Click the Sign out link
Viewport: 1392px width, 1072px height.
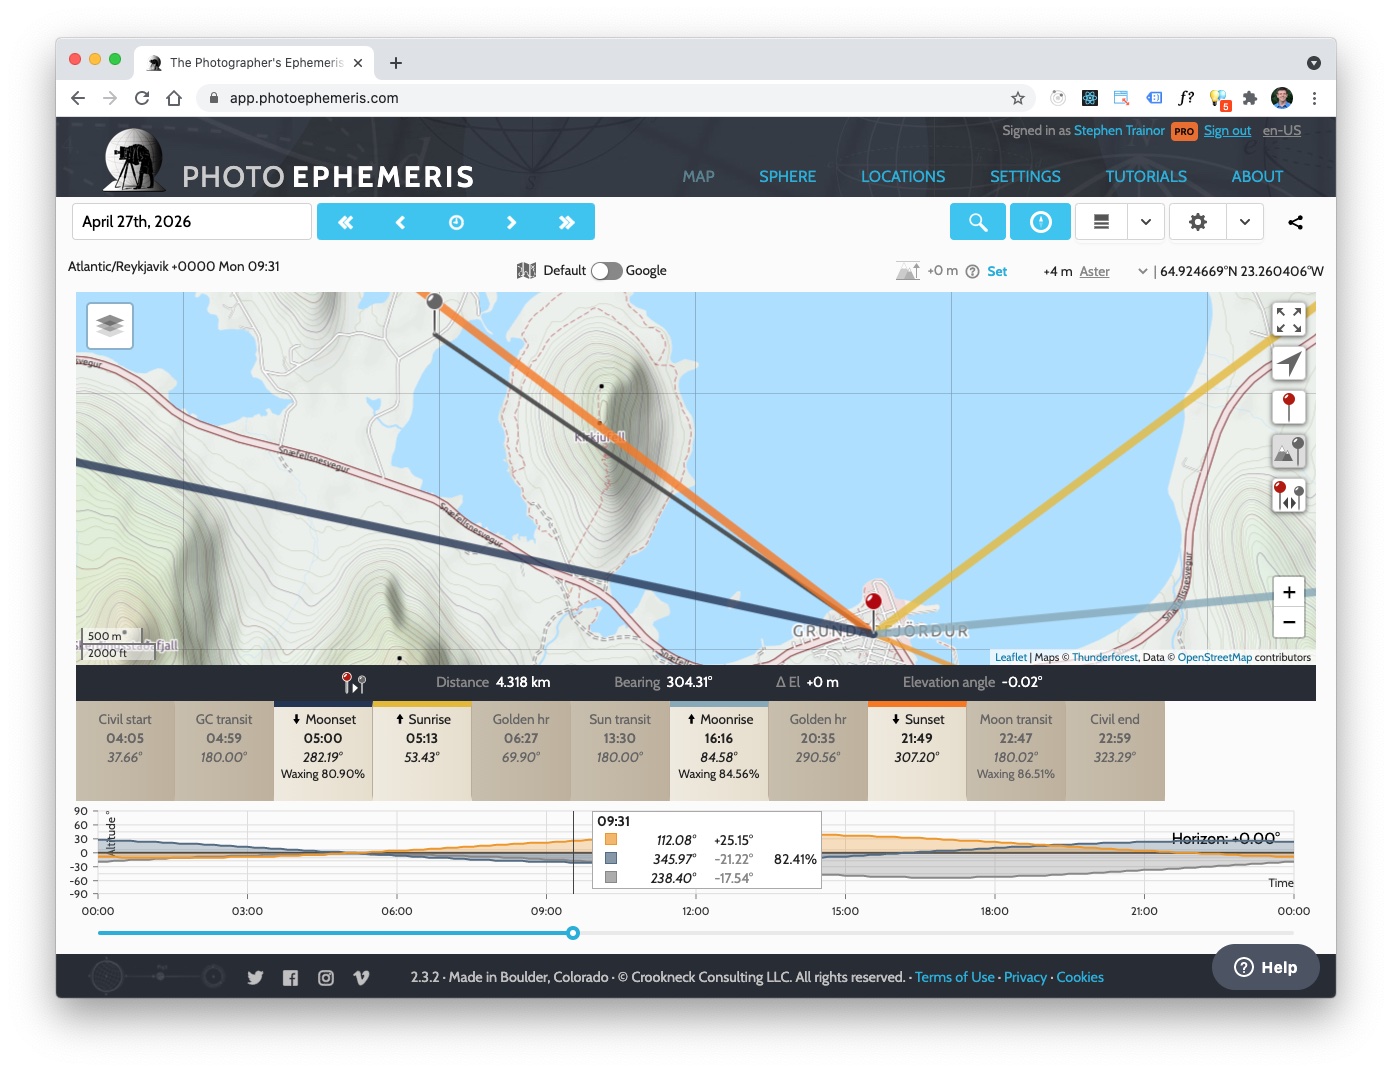(1227, 131)
